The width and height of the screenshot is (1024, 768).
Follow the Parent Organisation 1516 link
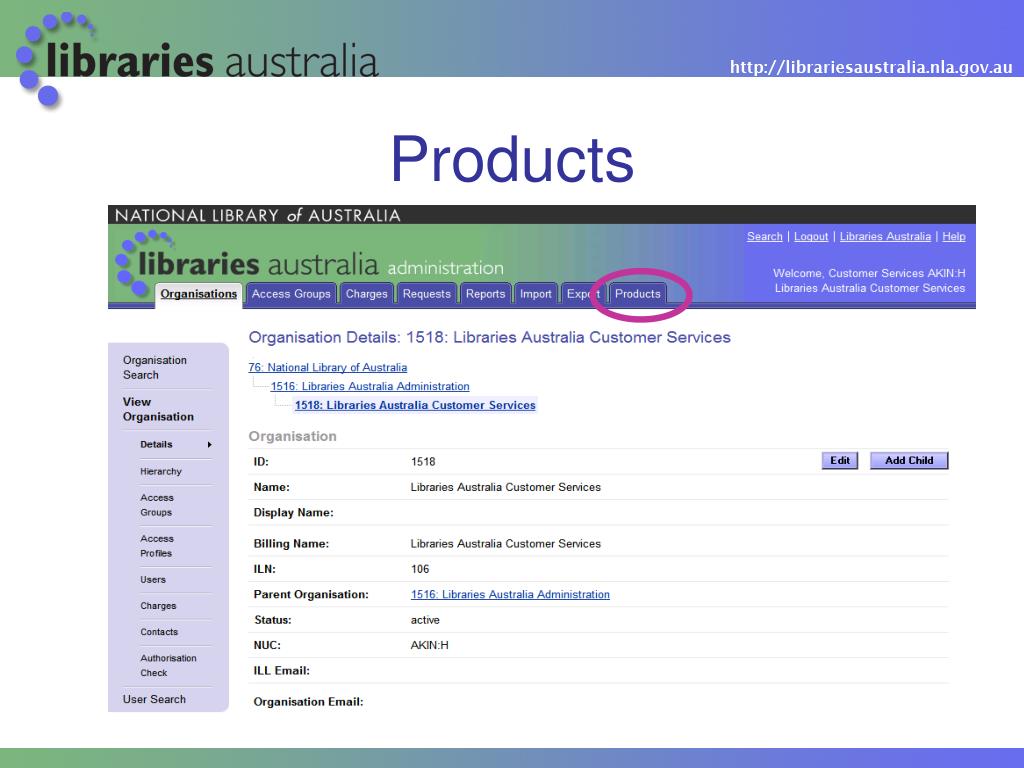(510, 594)
